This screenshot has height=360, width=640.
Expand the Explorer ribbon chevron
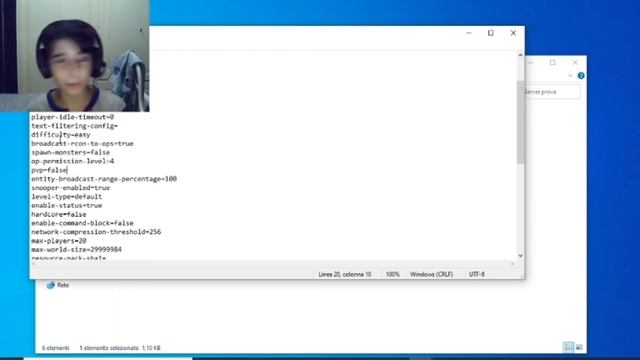[x=570, y=76]
